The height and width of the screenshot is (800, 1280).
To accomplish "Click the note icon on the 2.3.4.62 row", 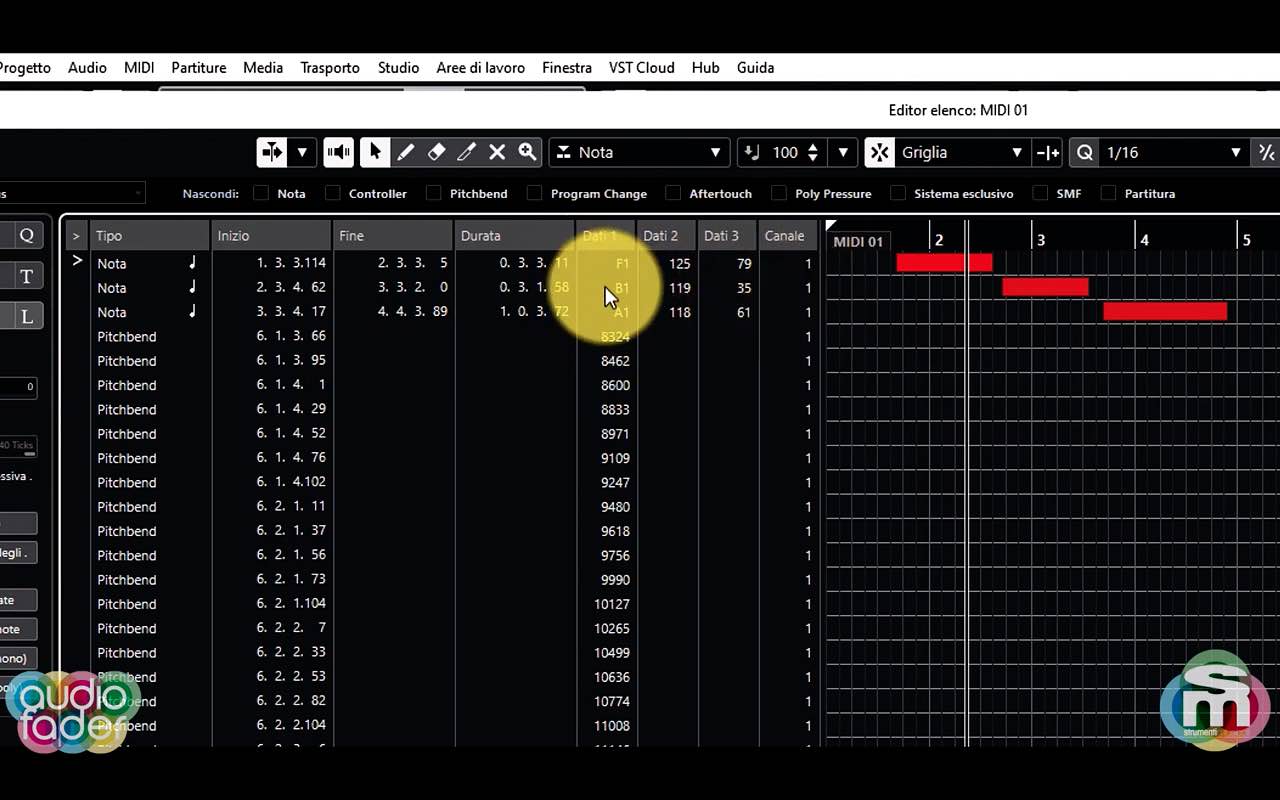I will [x=192, y=287].
